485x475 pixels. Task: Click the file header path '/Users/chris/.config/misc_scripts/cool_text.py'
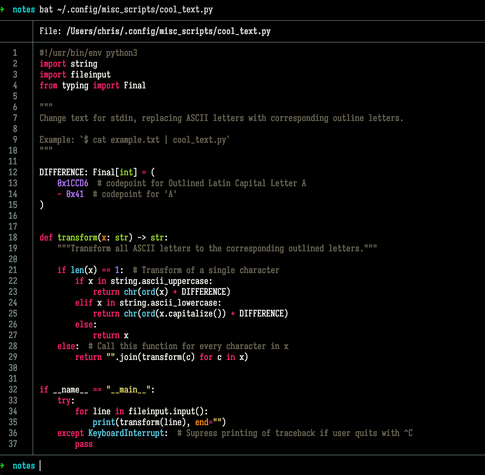pyautogui.click(x=168, y=31)
